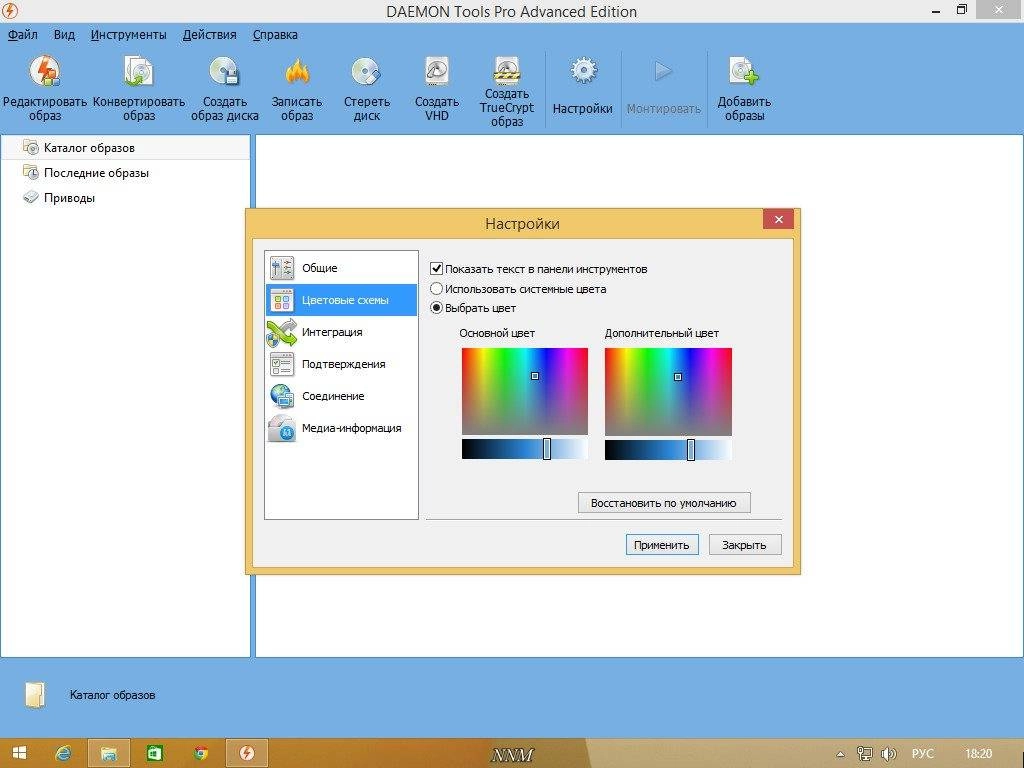Screen dimensions: 1024x768
Task: Toggle Show text in toolbar (Показать текст) checkbox
Action: [x=437, y=268]
